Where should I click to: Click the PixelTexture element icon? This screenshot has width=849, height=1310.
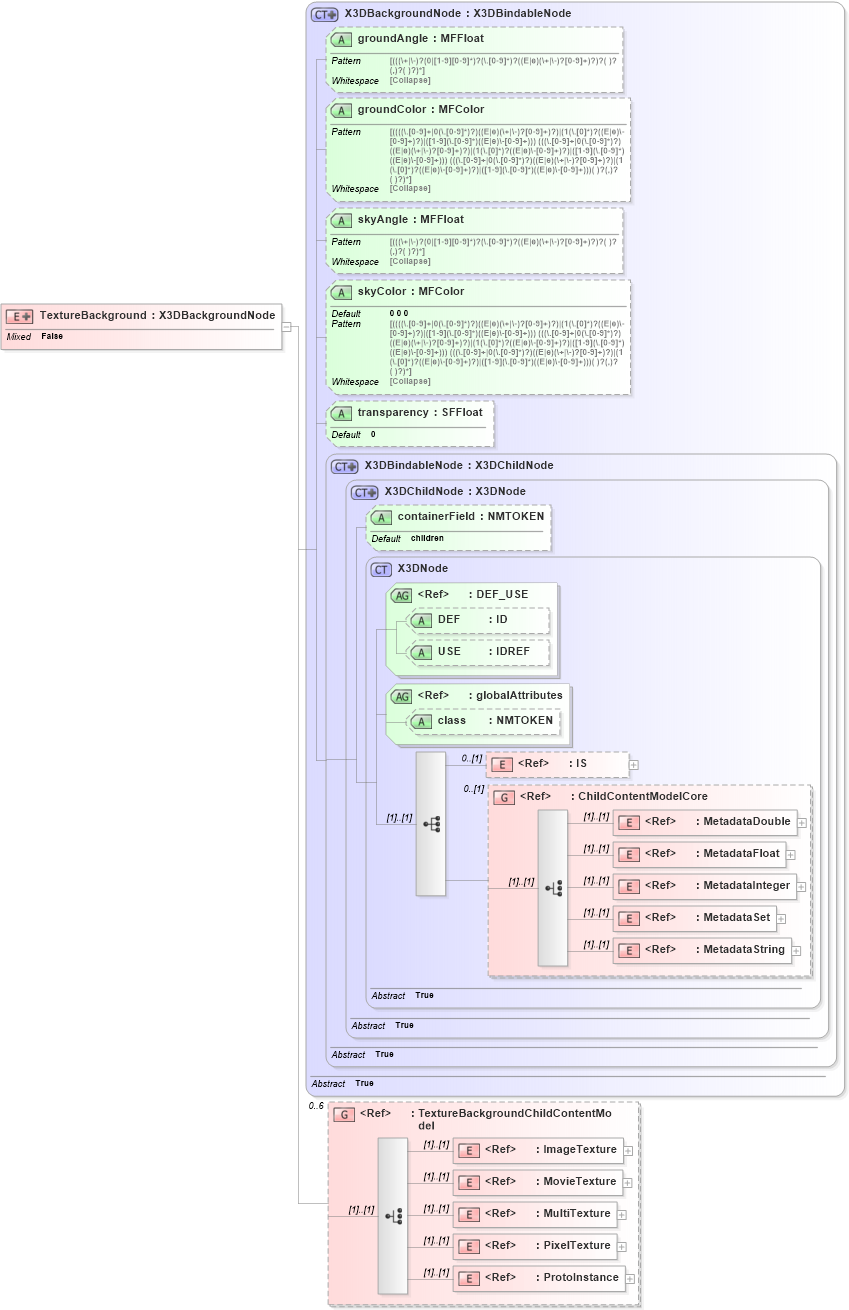pos(469,1247)
